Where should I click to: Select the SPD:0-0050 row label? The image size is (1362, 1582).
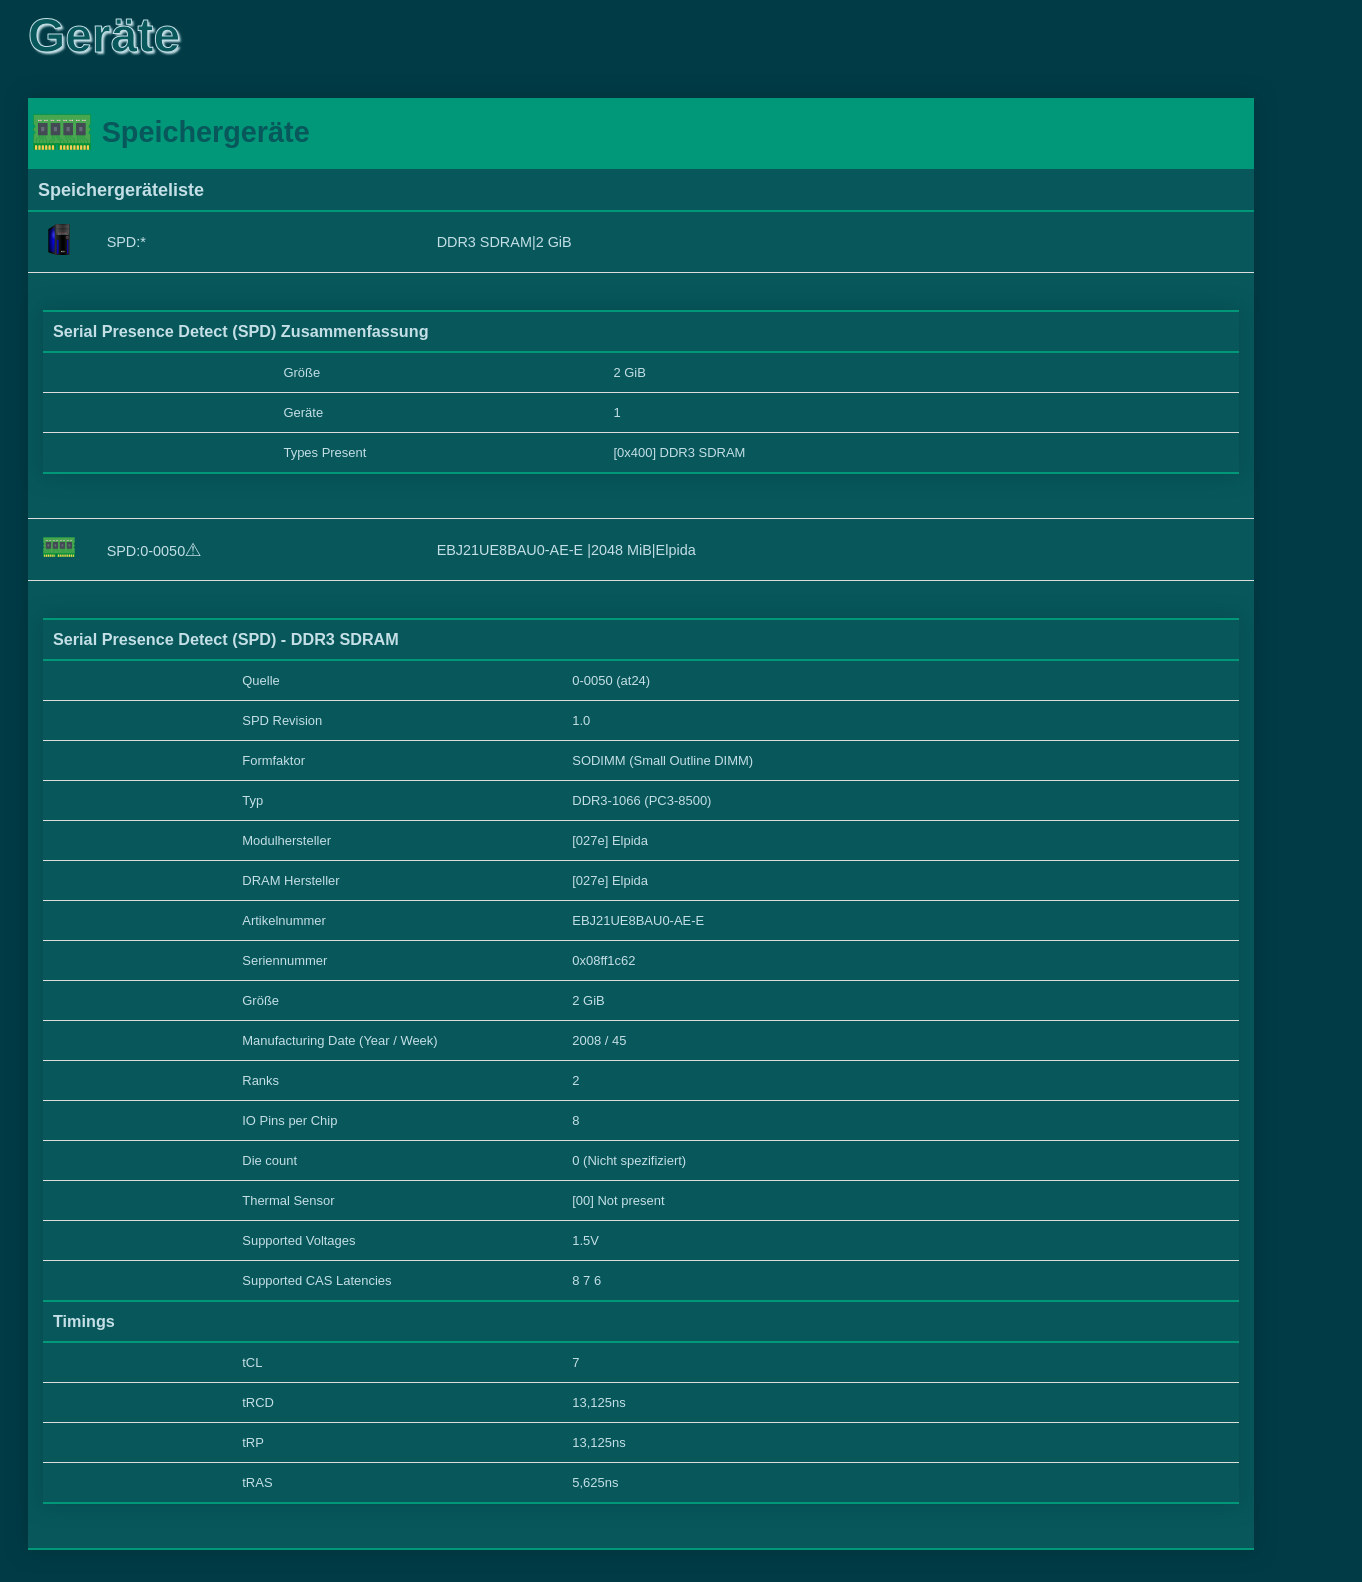146,551
